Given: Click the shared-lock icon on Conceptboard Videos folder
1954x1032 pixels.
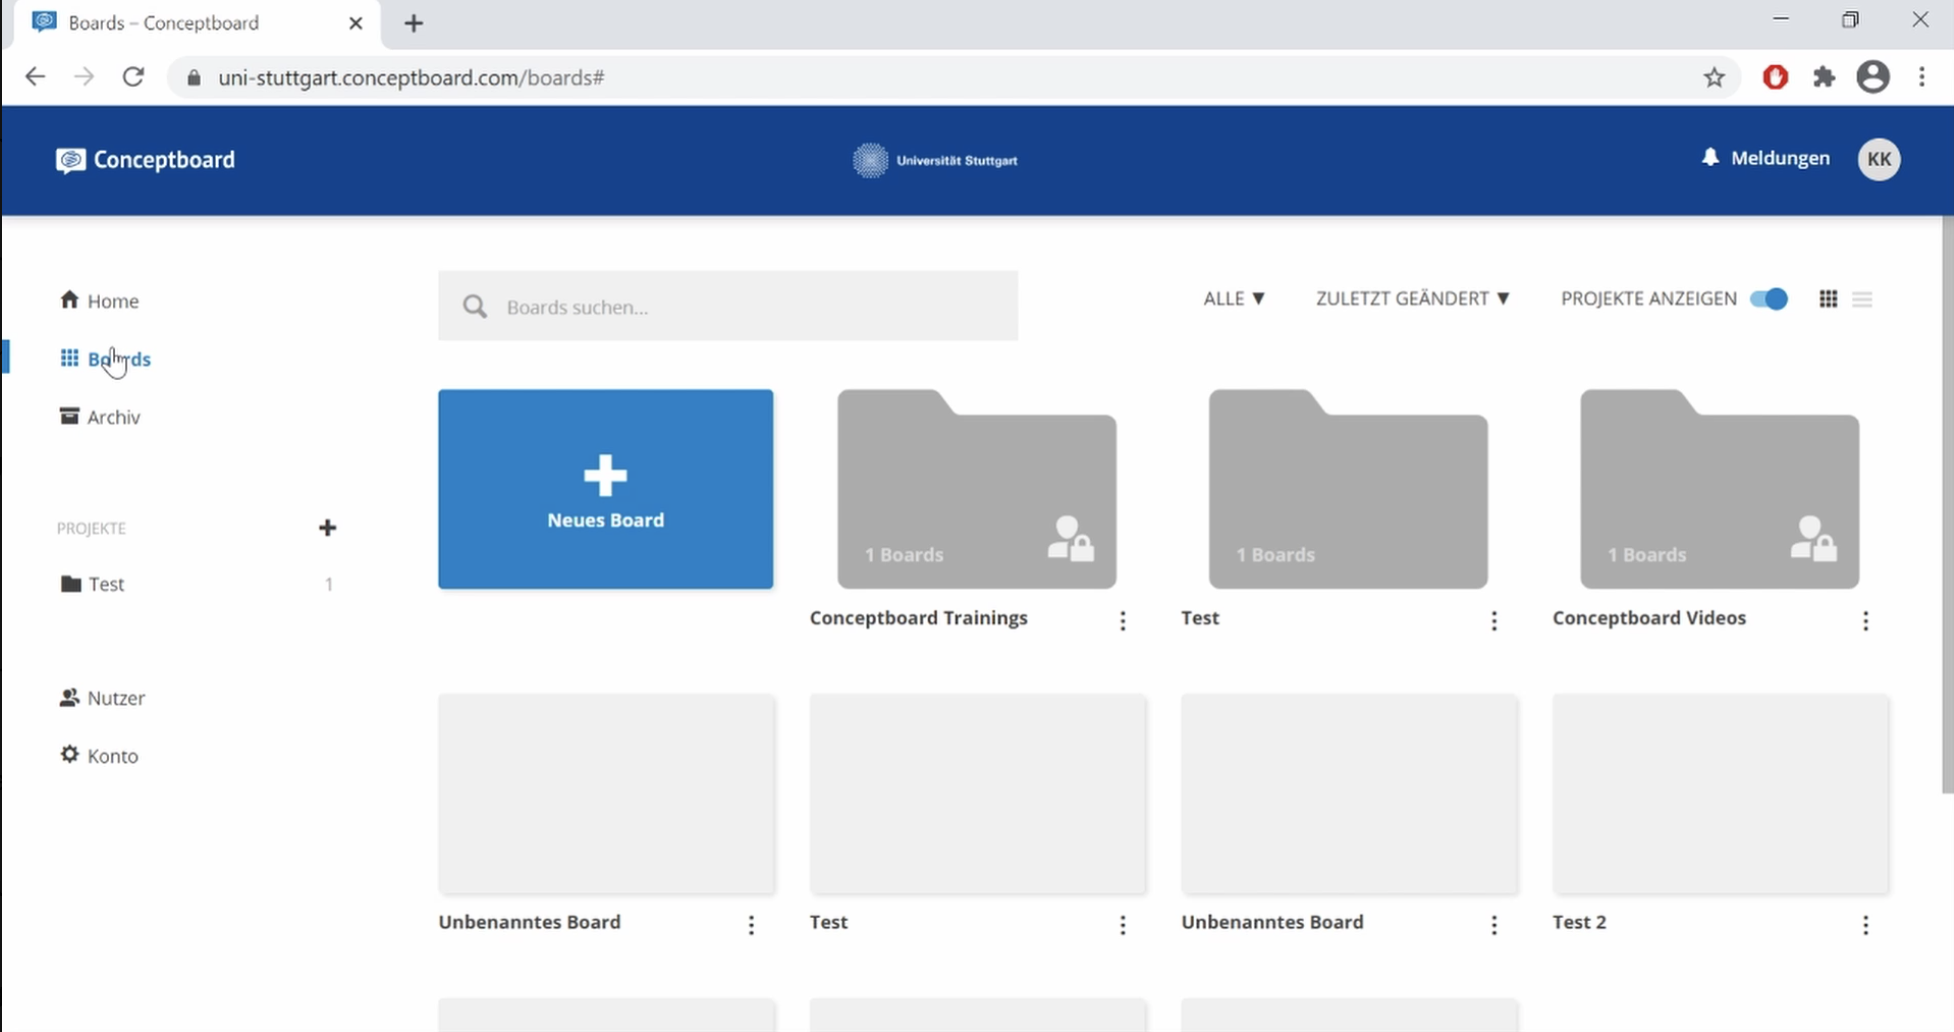Looking at the screenshot, I should (1813, 539).
